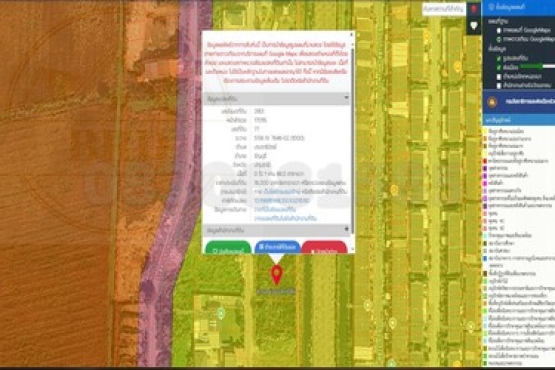Click the search field at top of map
The height and width of the screenshot is (370, 555).
click(x=444, y=9)
